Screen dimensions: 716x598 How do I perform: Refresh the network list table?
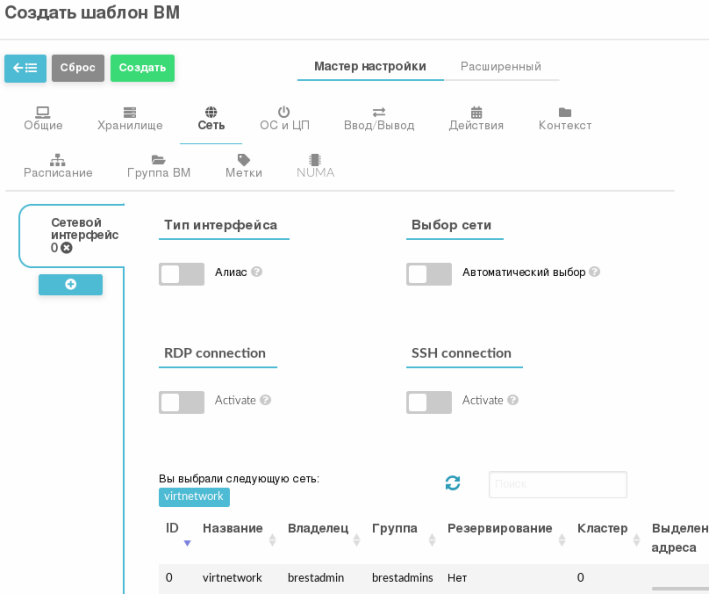tap(453, 484)
